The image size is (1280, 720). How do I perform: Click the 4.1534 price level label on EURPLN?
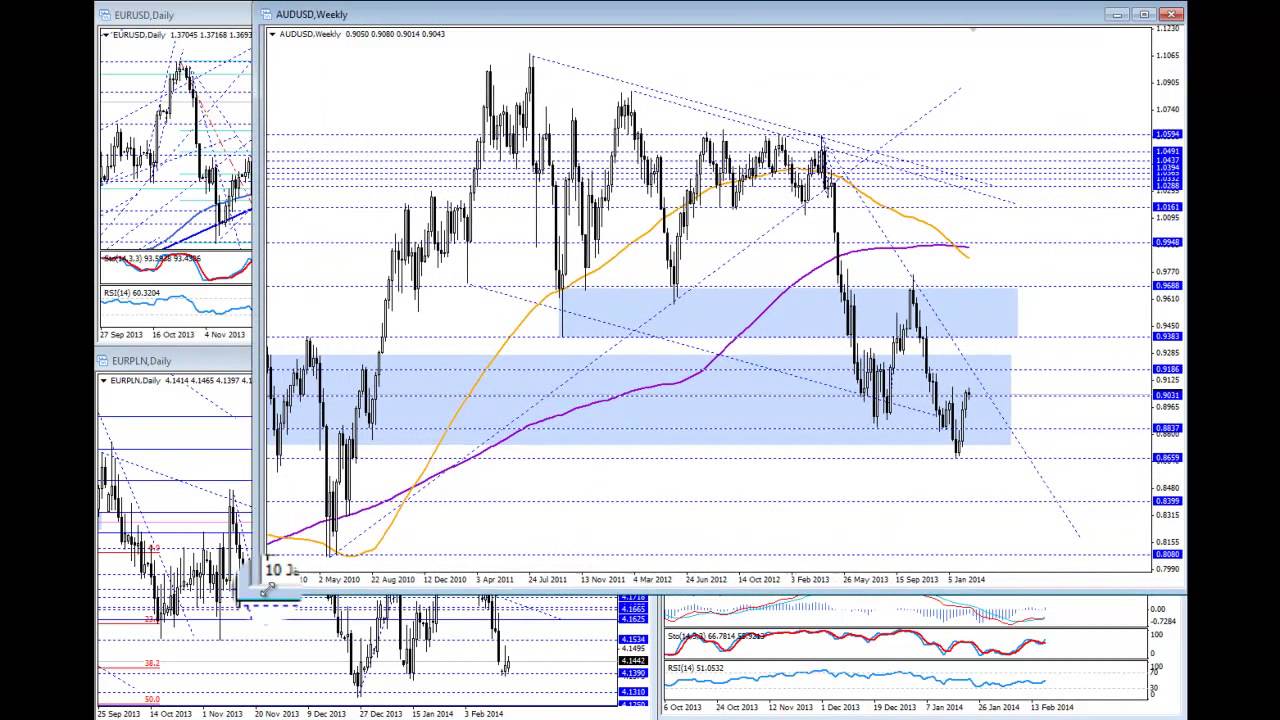[x=632, y=639]
